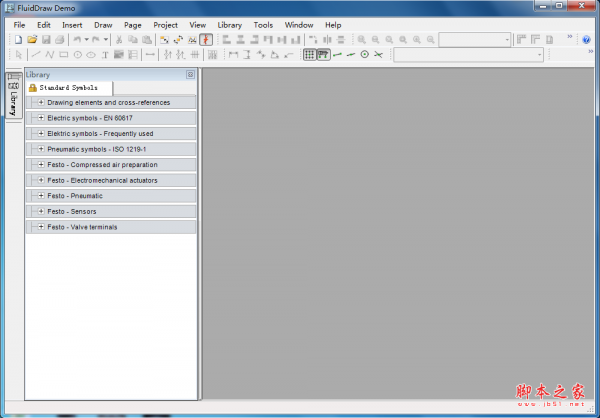This screenshot has height=418, width=600.
Task: Click the Copy icon
Action: [133, 39]
